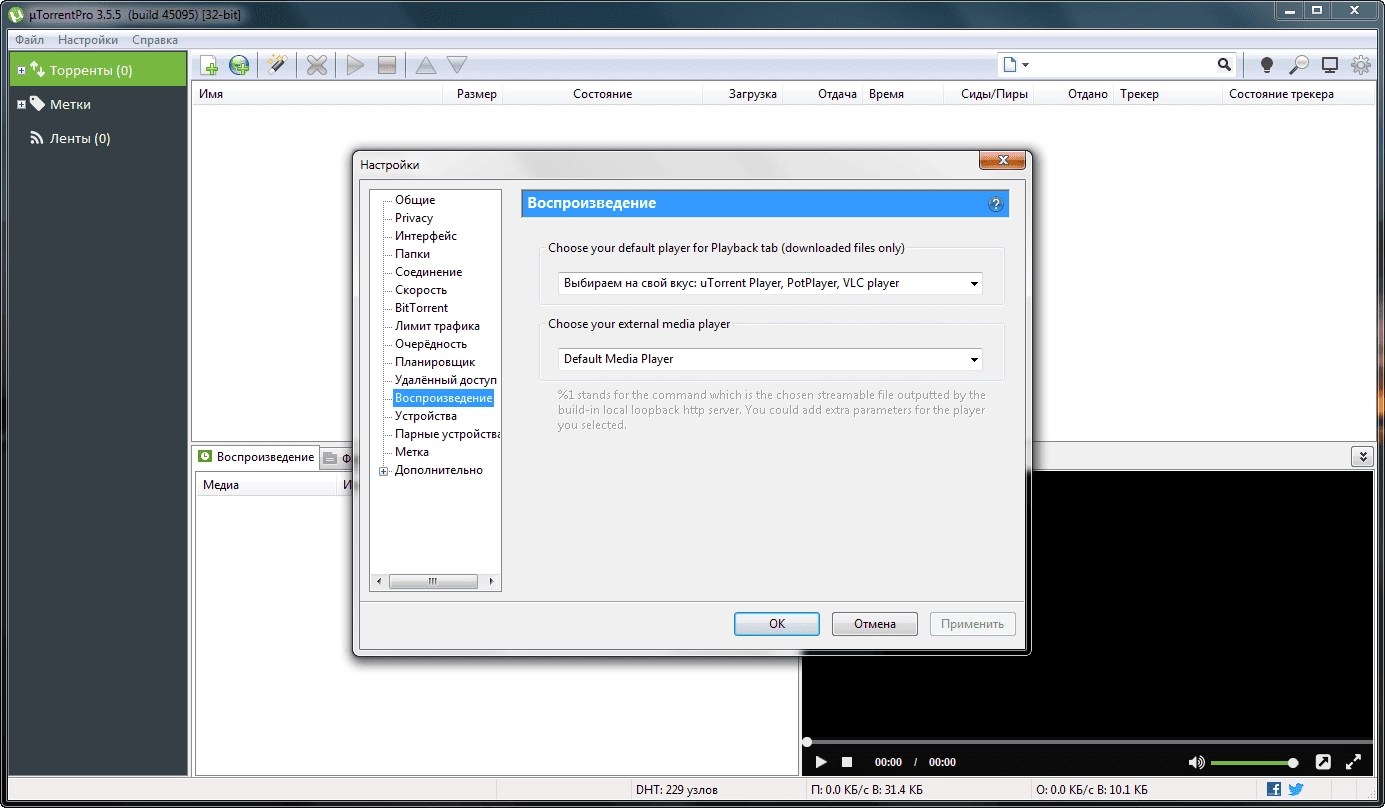This screenshot has width=1385, height=808.
Task: Open the Facebook icon in status bar
Action: [1274, 789]
